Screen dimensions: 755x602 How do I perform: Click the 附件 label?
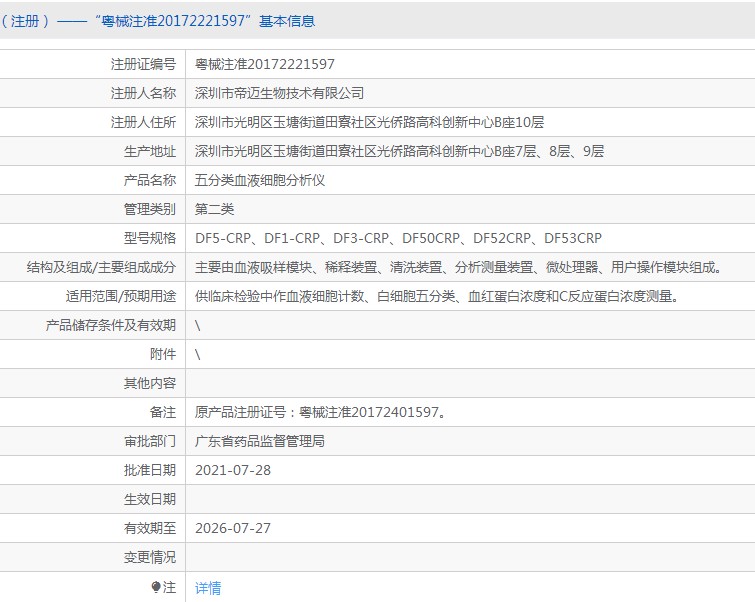[x=163, y=354]
